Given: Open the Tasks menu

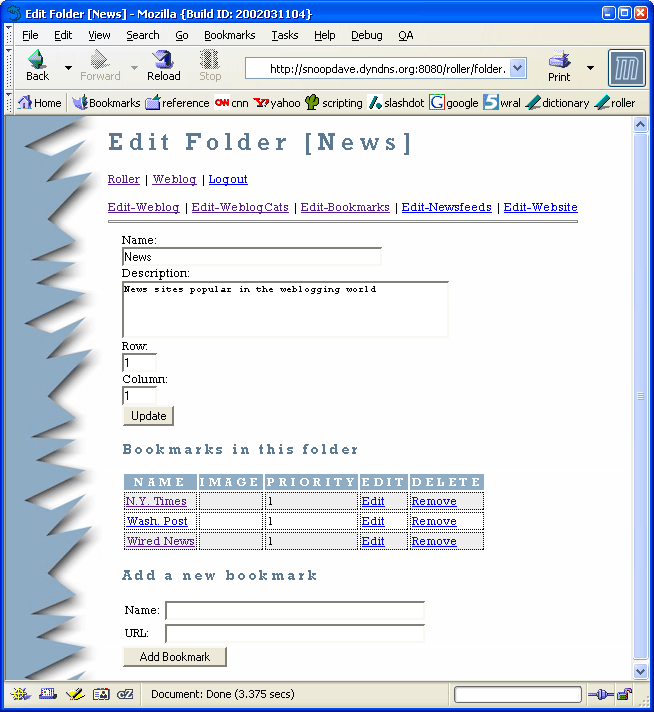Looking at the screenshot, I should click(284, 35).
